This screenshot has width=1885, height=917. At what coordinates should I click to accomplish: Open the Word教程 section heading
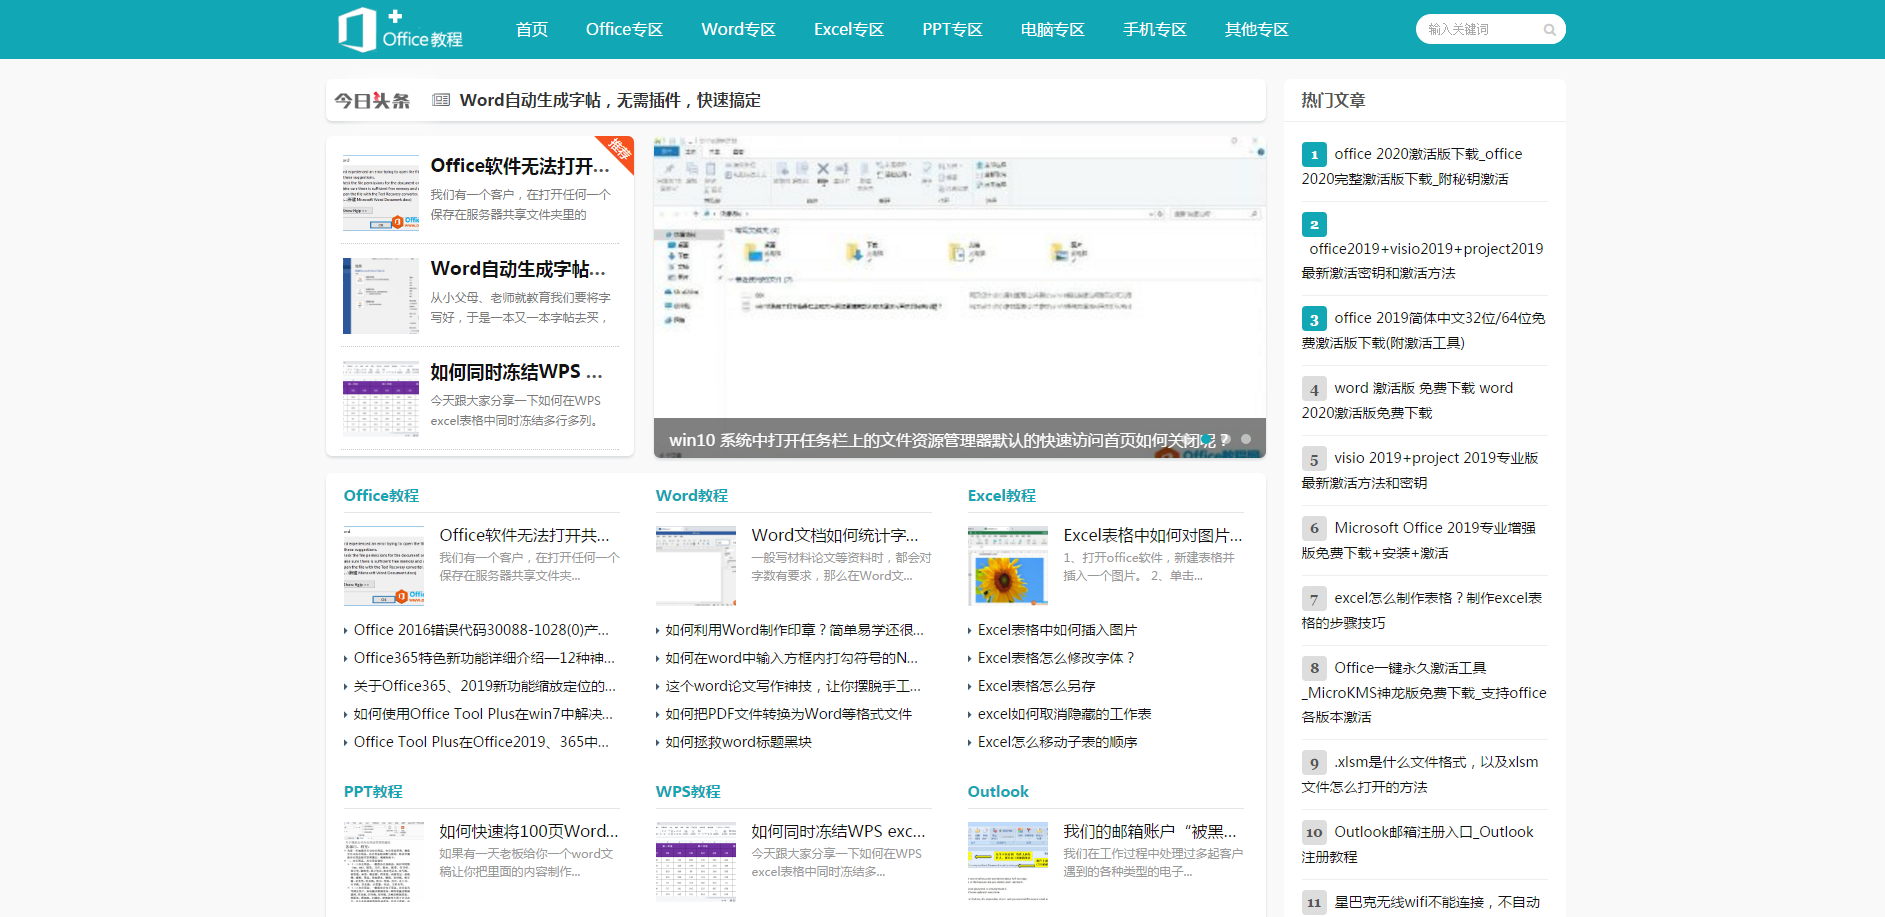(691, 496)
